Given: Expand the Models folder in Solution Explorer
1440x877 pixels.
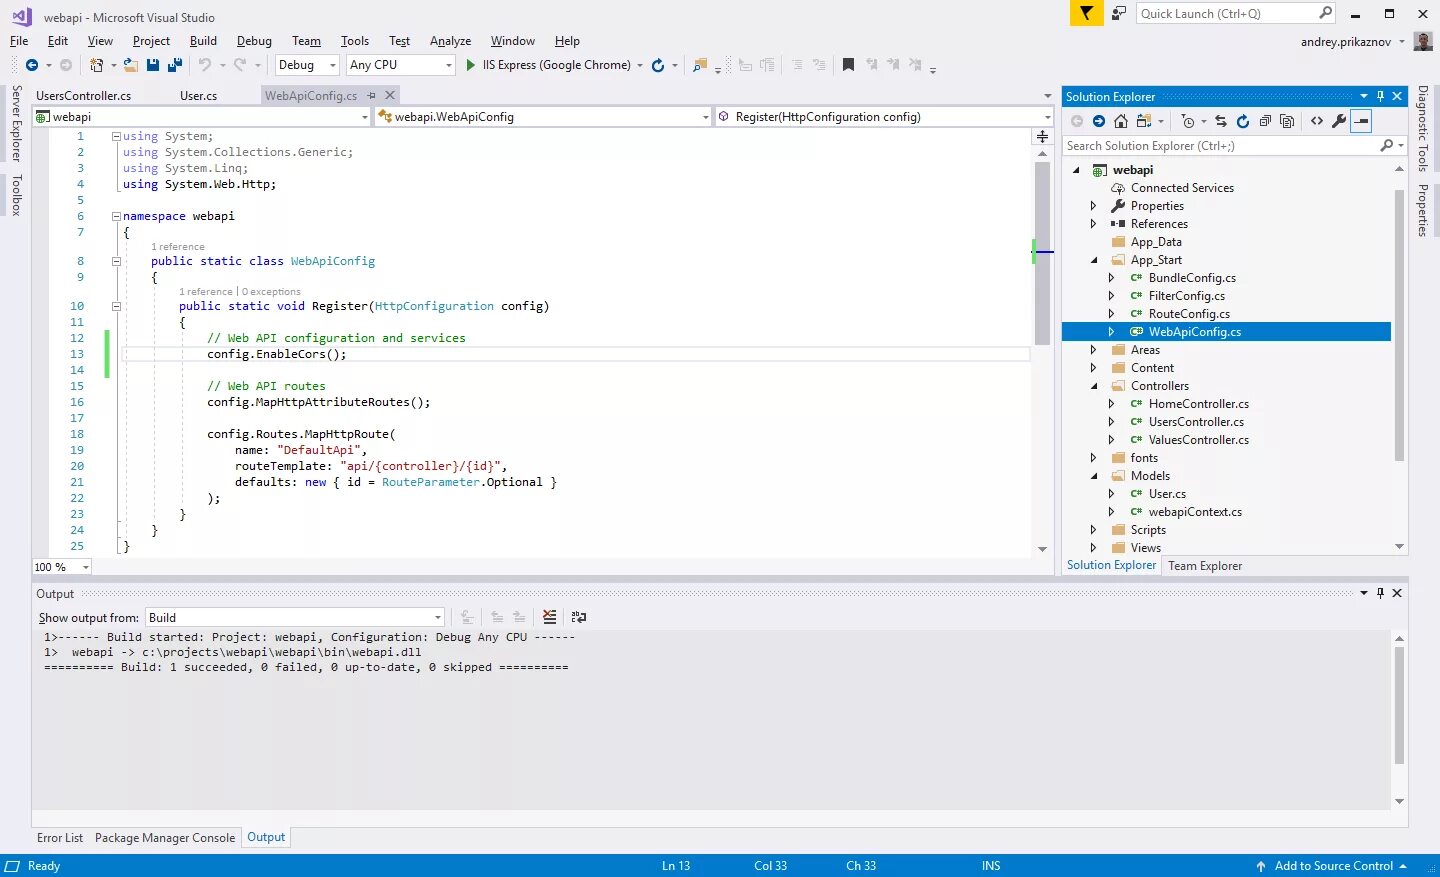Looking at the screenshot, I should [1094, 475].
